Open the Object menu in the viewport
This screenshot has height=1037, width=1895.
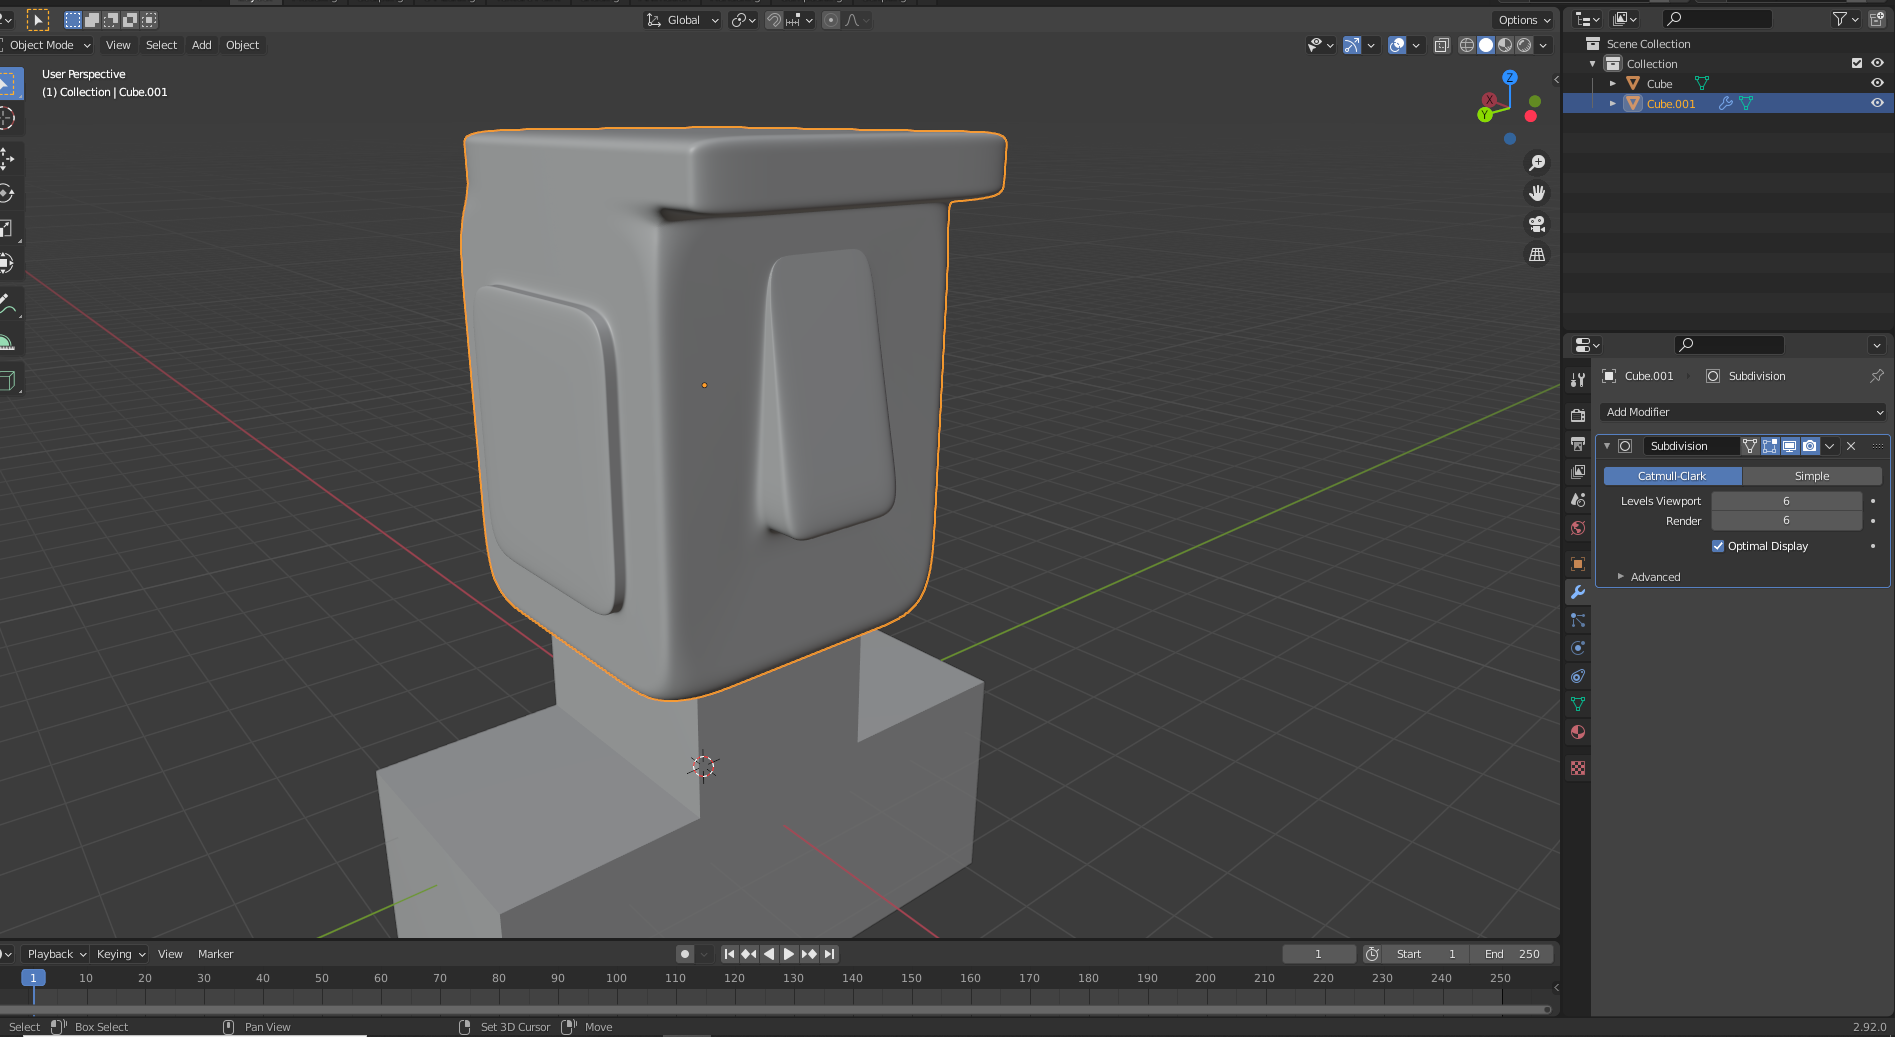pos(242,45)
